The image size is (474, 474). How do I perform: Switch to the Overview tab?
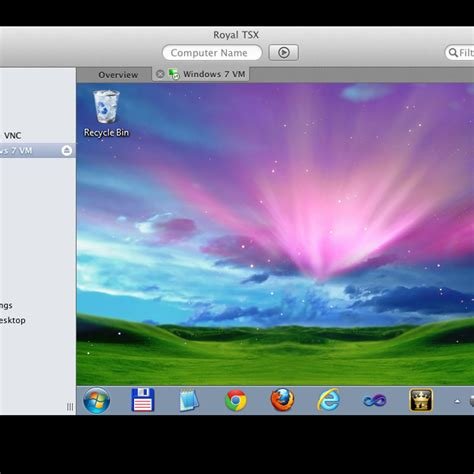(118, 75)
